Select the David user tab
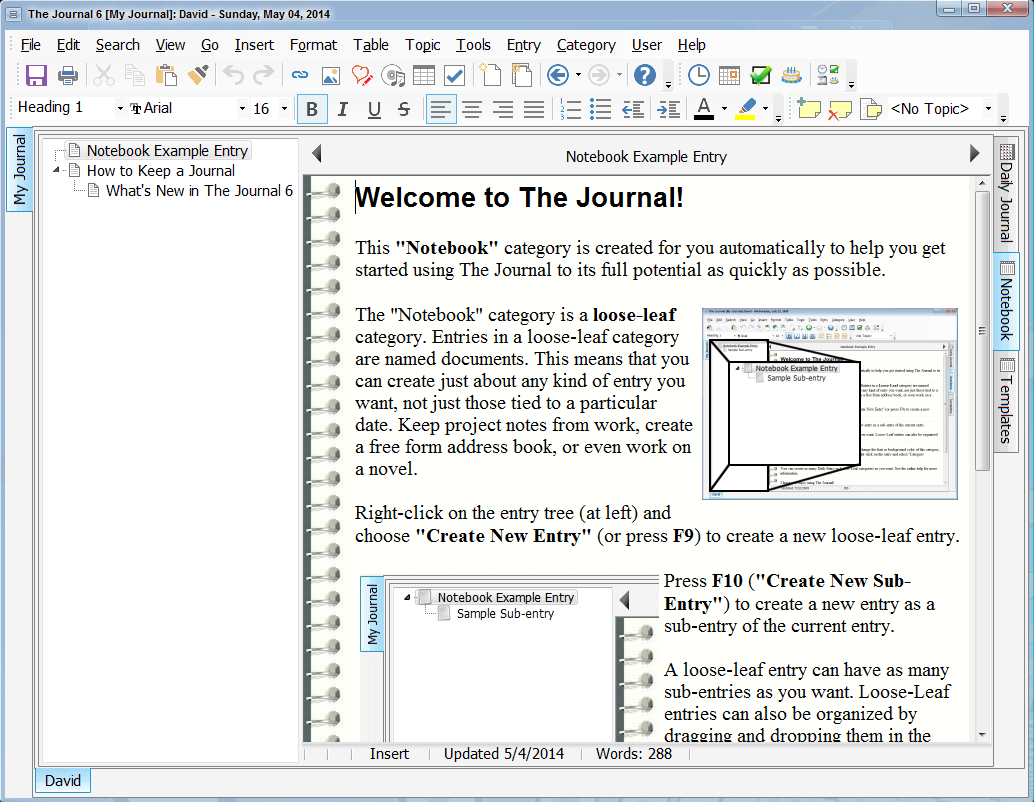1034x802 pixels. (63, 781)
